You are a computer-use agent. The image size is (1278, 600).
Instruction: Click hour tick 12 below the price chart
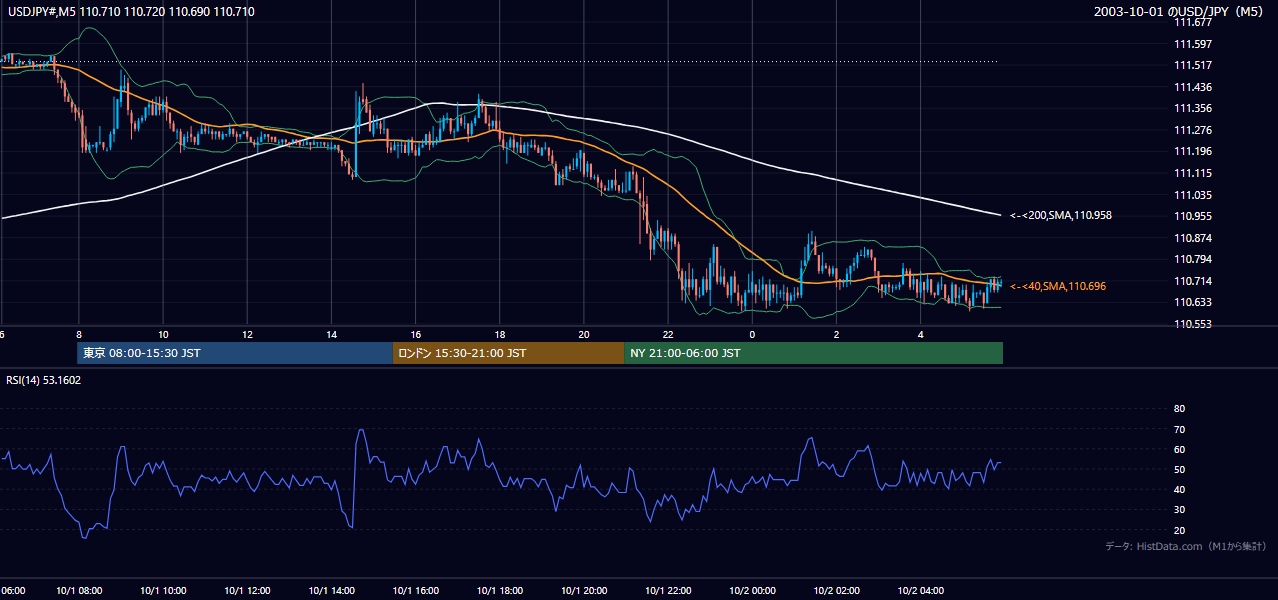click(247, 334)
